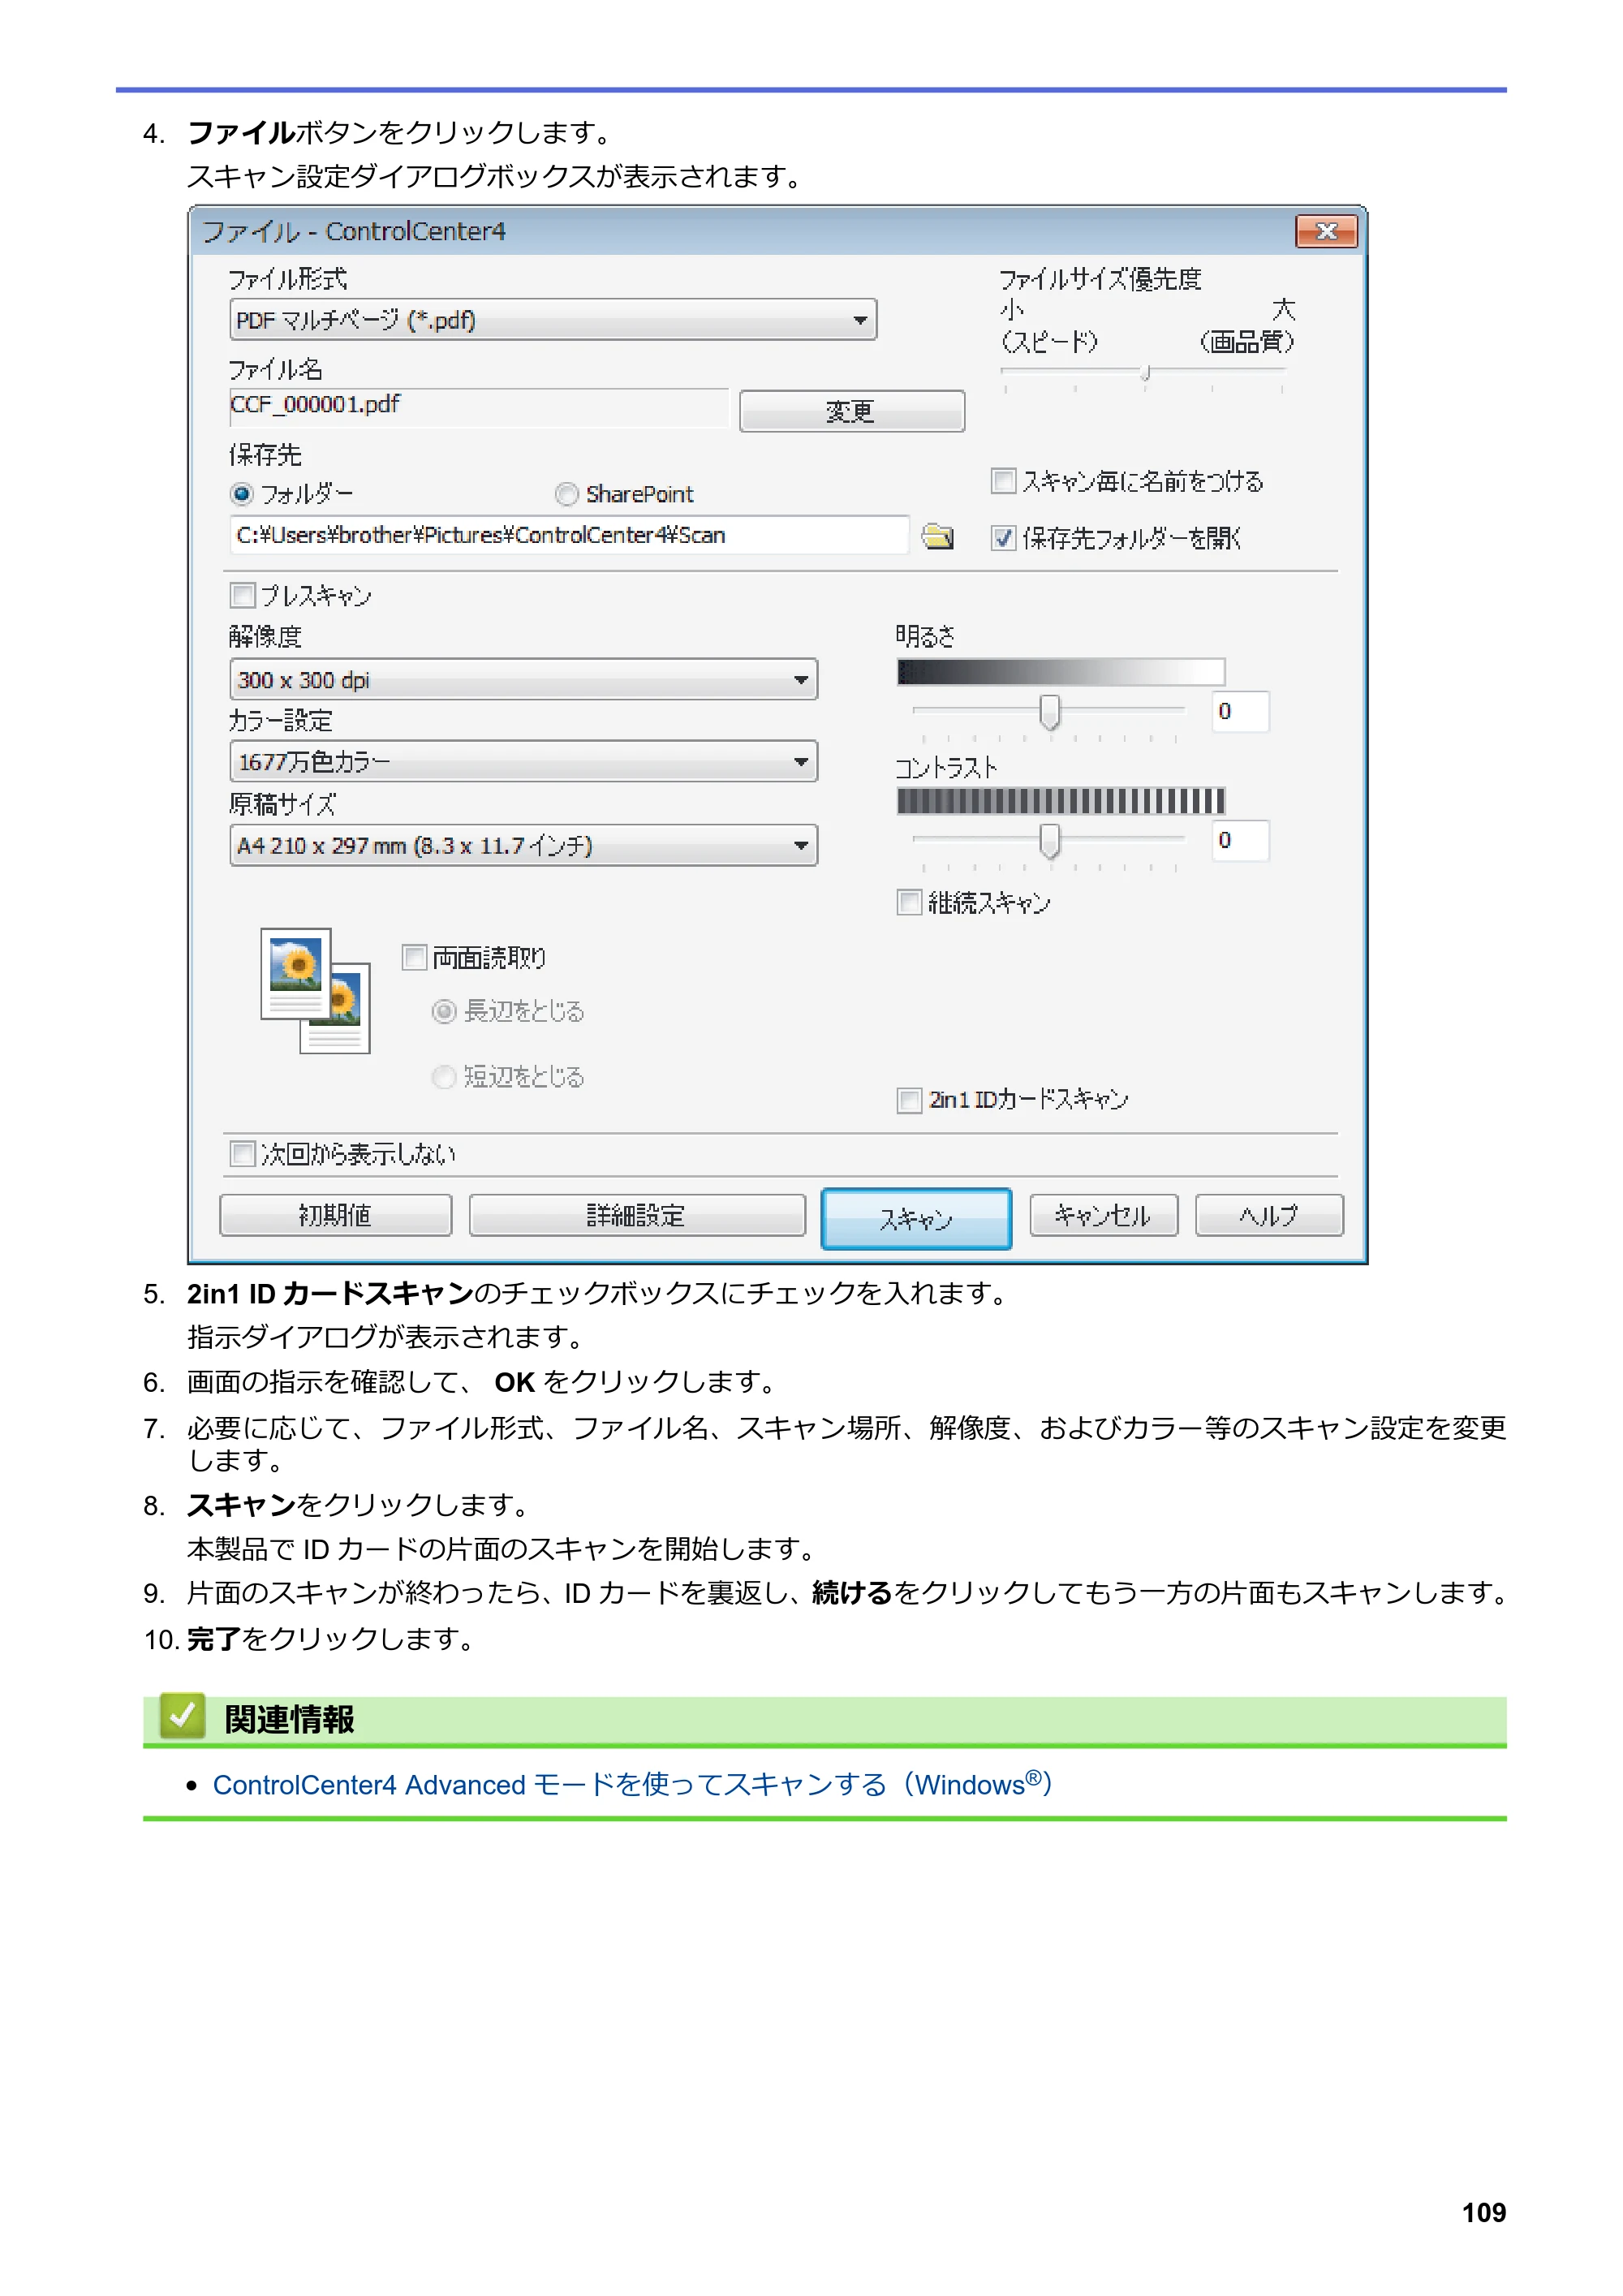Check the 両面読取り checkbox

[x=414, y=957]
